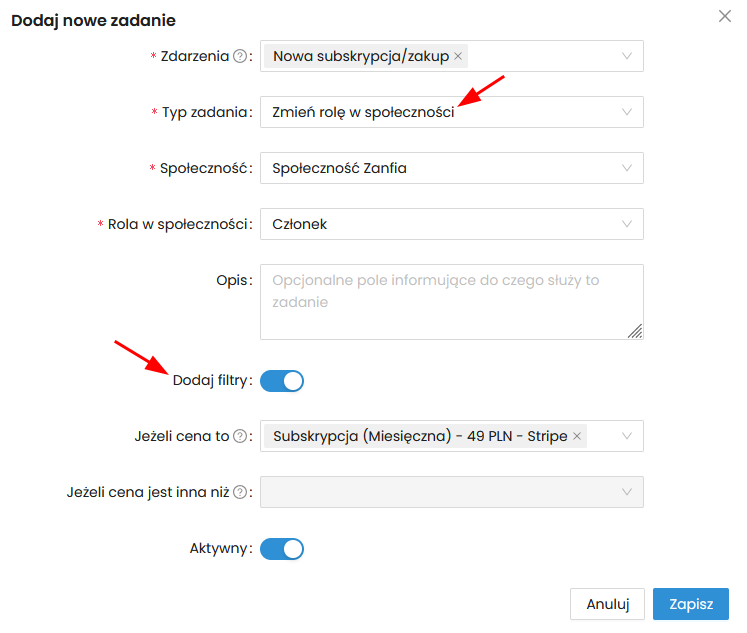Click the 'Społeczność Zanfia' selected value
The height and width of the screenshot is (633, 747).
click(339, 169)
